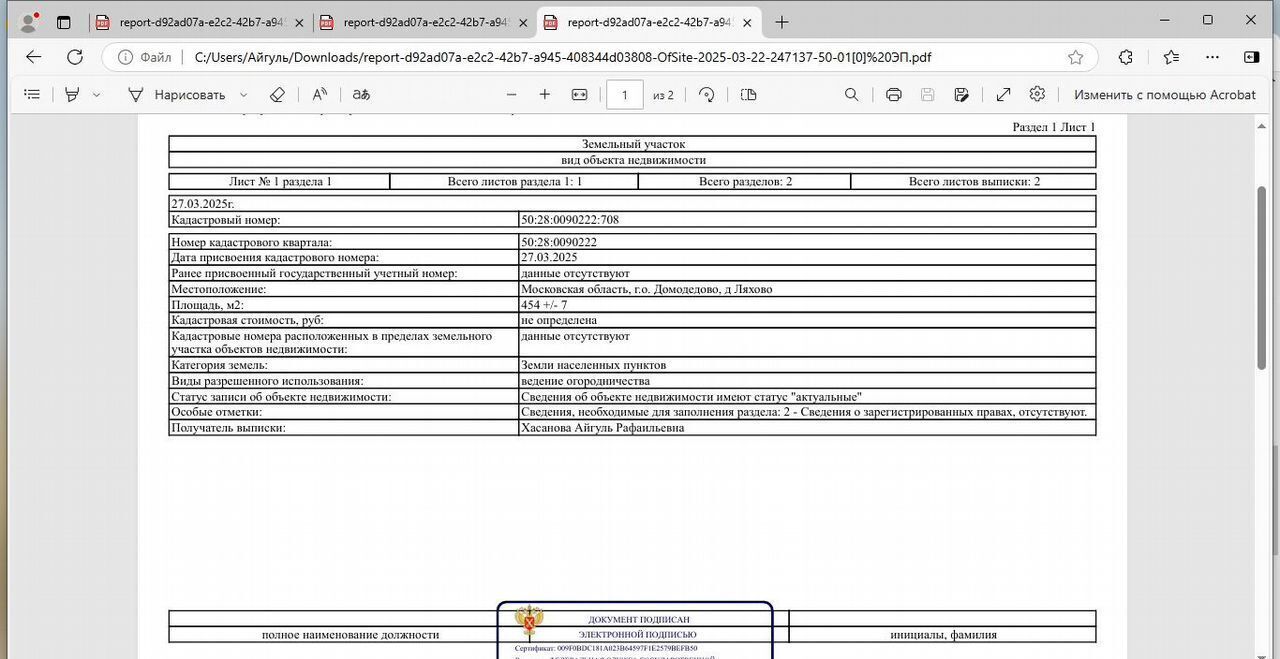Open PDF viewer settings gear
The width and height of the screenshot is (1280, 659).
point(1037,94)
